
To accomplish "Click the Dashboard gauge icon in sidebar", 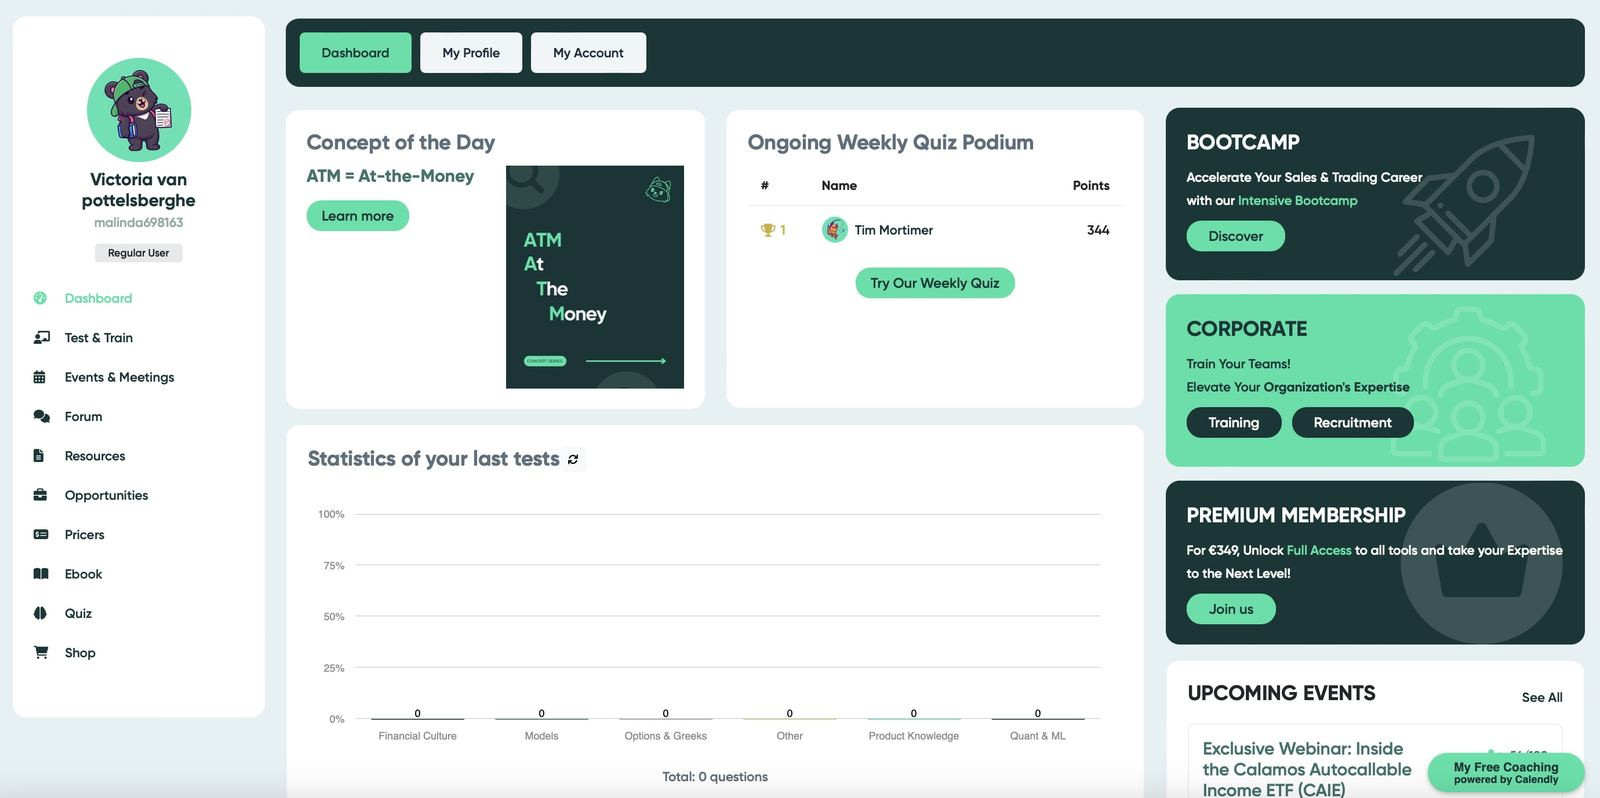I will pos(40,298).
